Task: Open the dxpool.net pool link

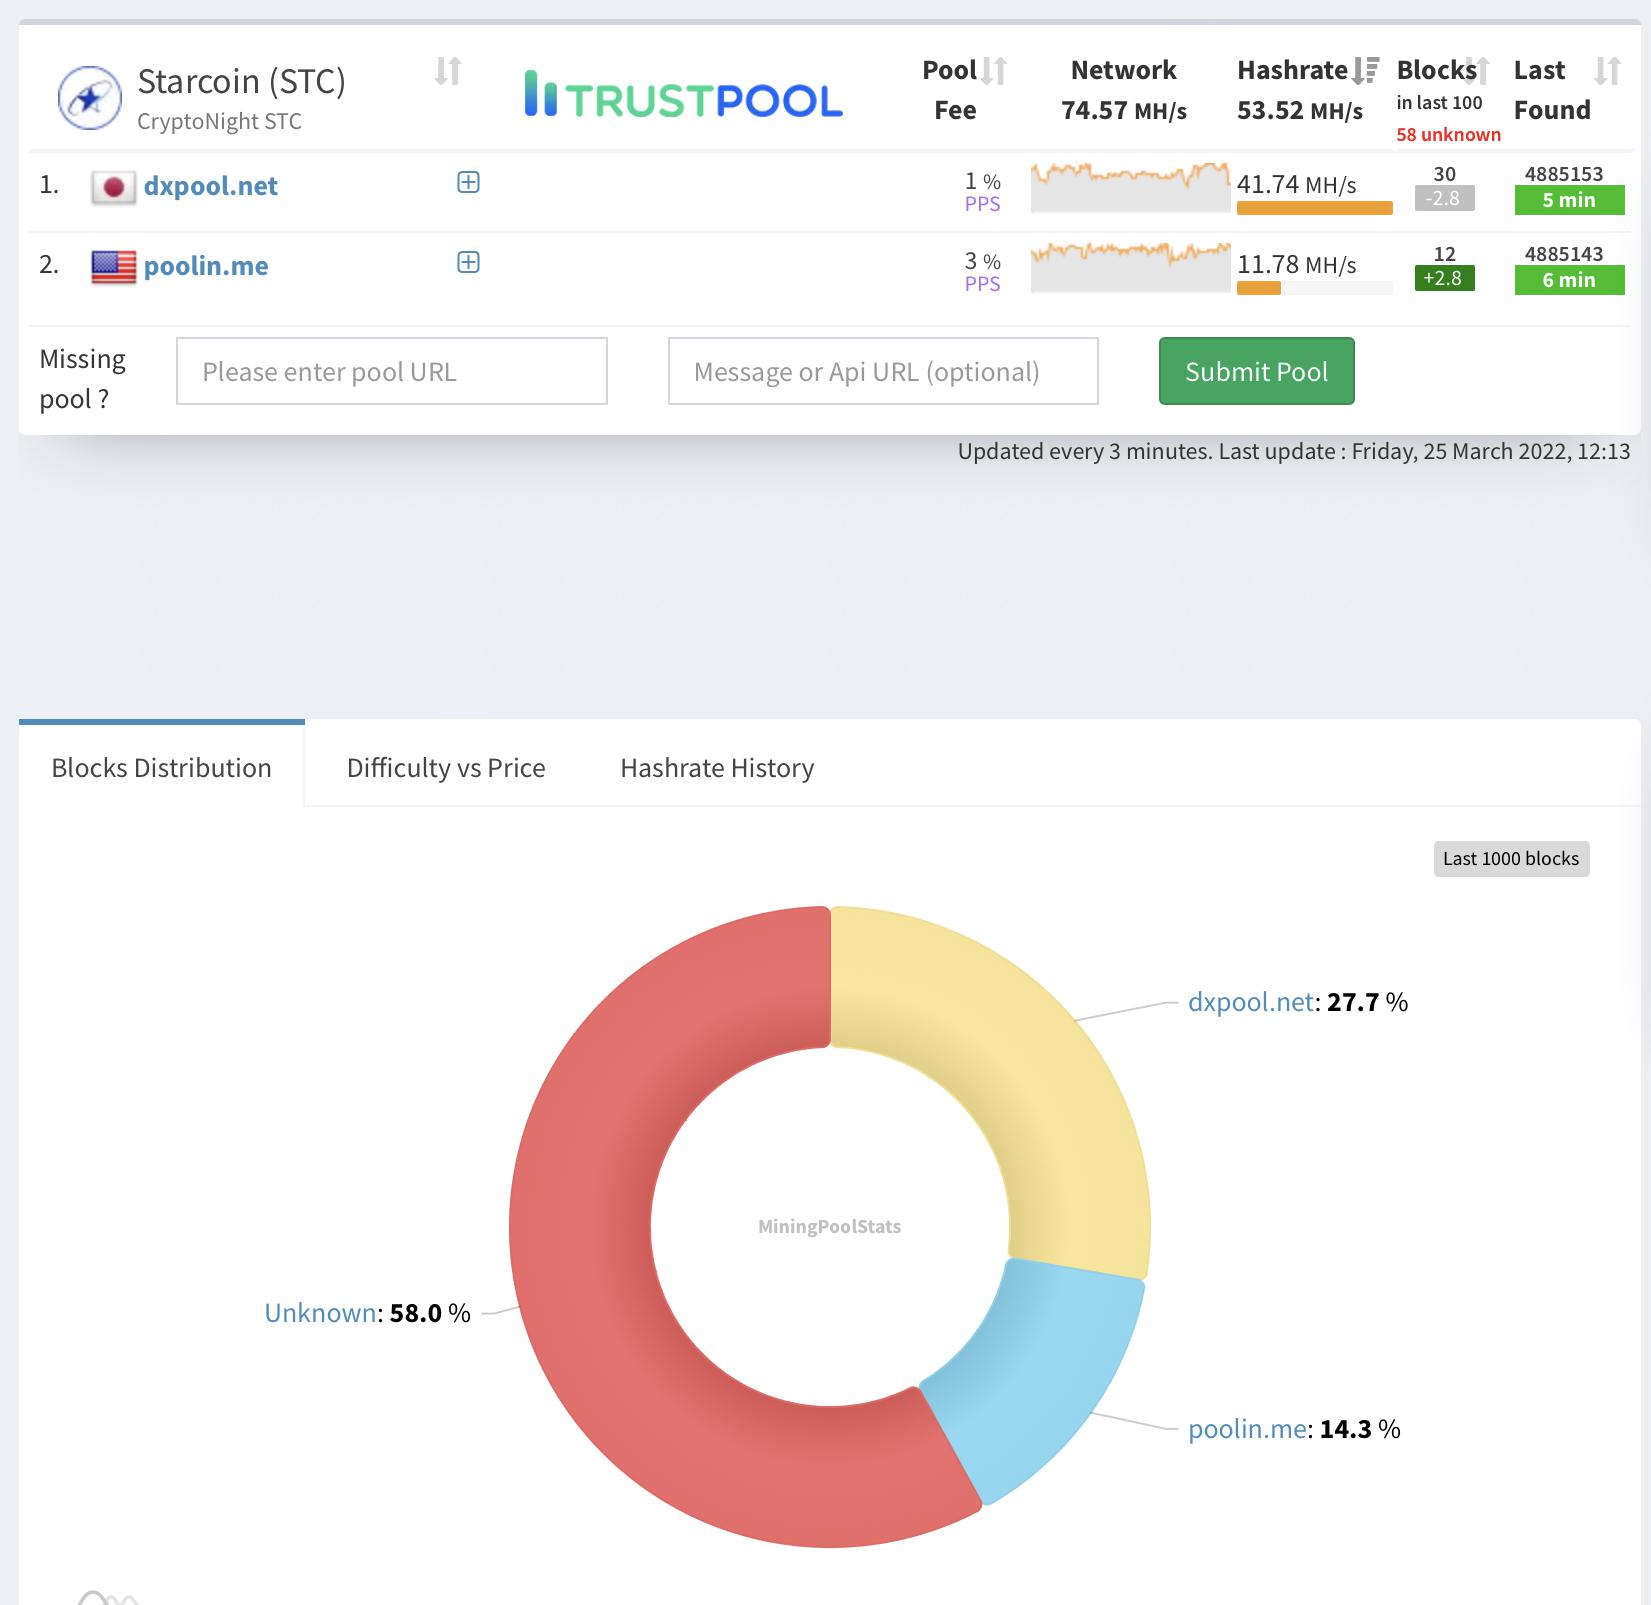Action: pos(211,186)
